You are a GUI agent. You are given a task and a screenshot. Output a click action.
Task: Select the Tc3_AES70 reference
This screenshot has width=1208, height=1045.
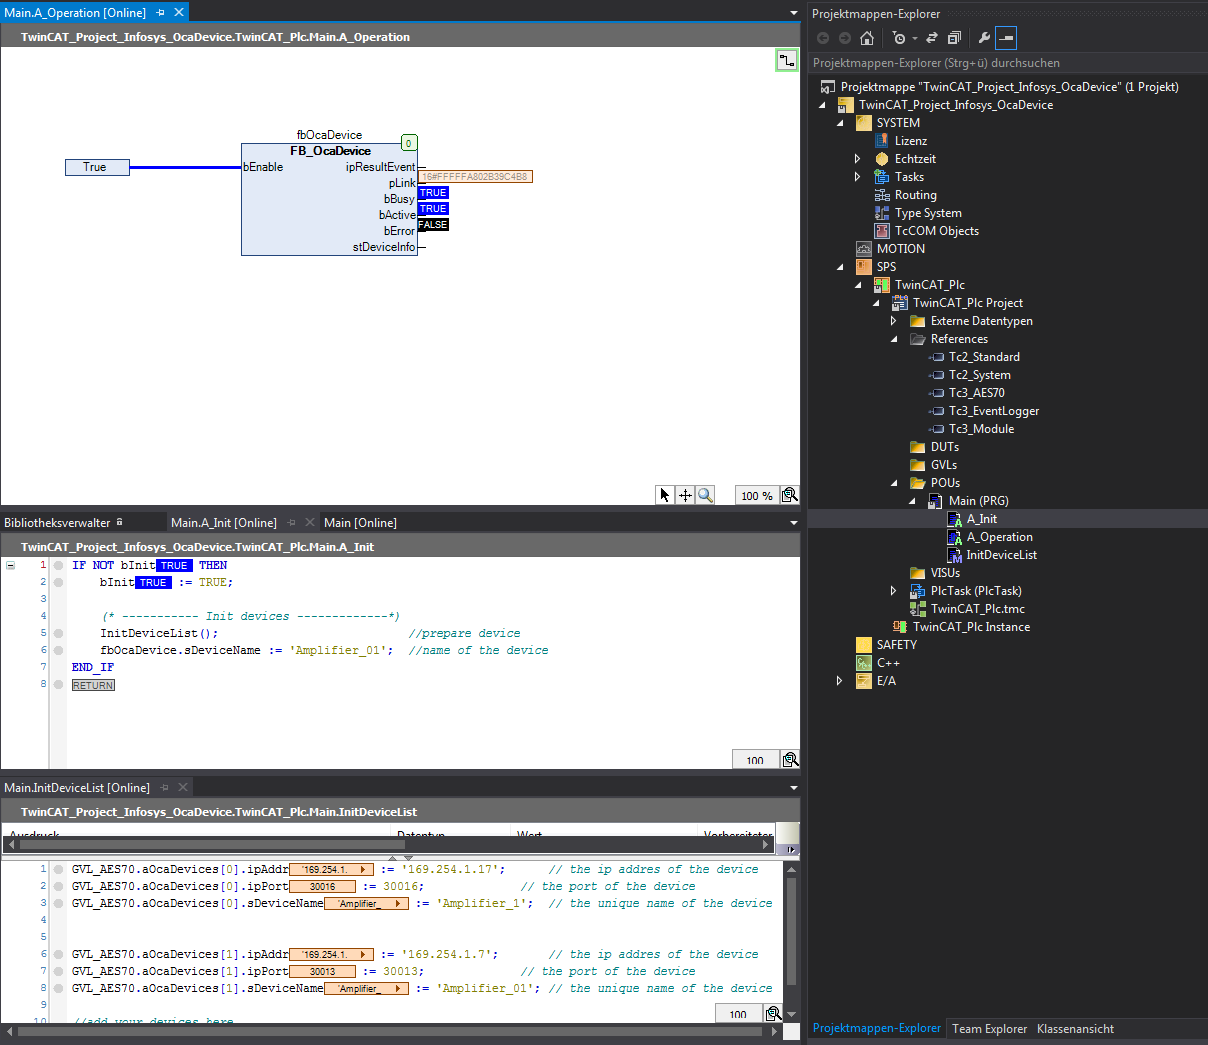(977, 393)
